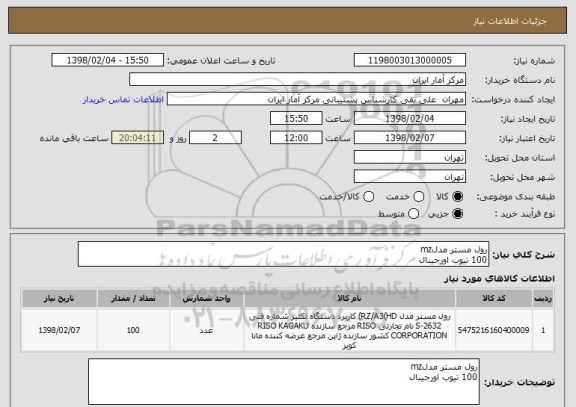Click the شماره نیاز label
Screen dimensions: 576x407
[x=534, y=61]
